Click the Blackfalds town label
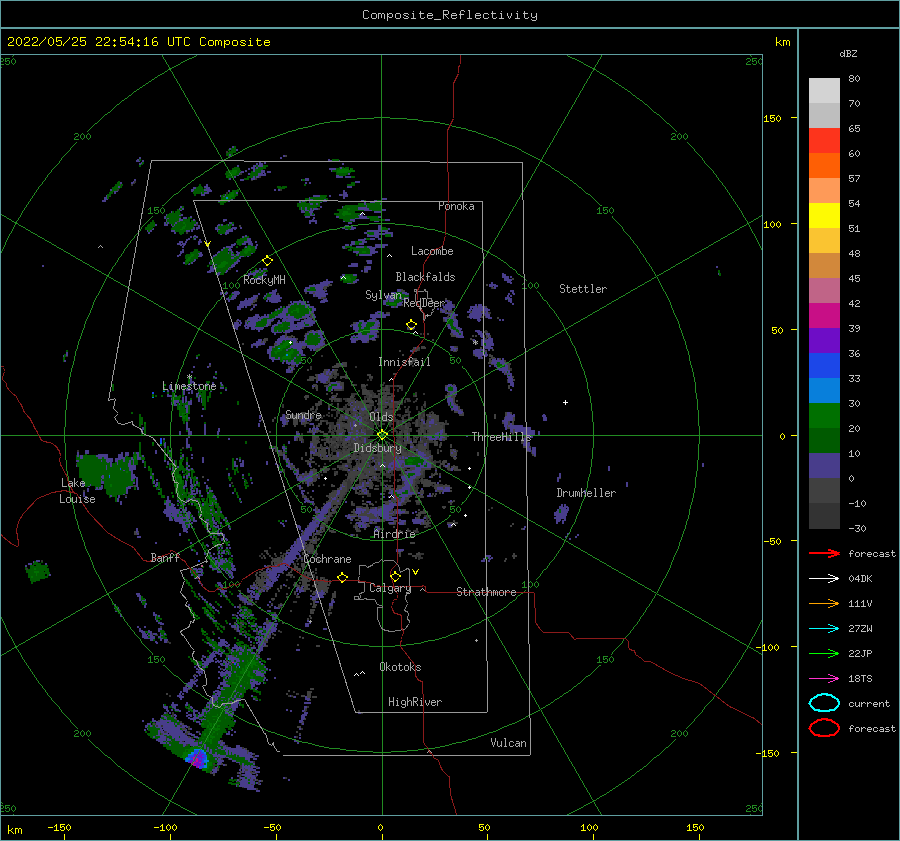Image resolution: width=900 pixels, height=841 pixels. (425, 277)
